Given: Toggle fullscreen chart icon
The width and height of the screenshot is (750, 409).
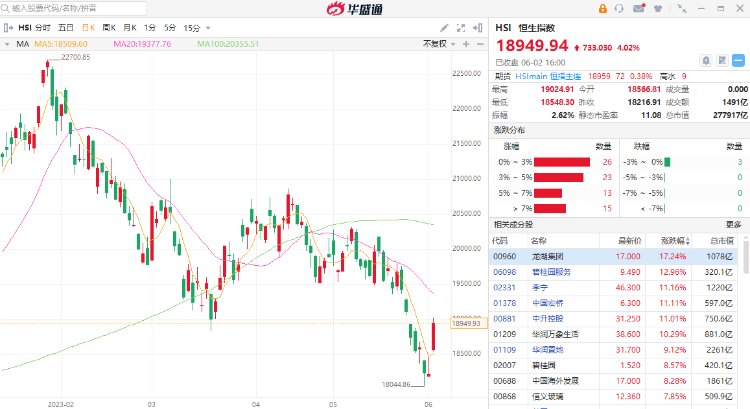Looking at the screenshot, I should (x=461, y=28).
